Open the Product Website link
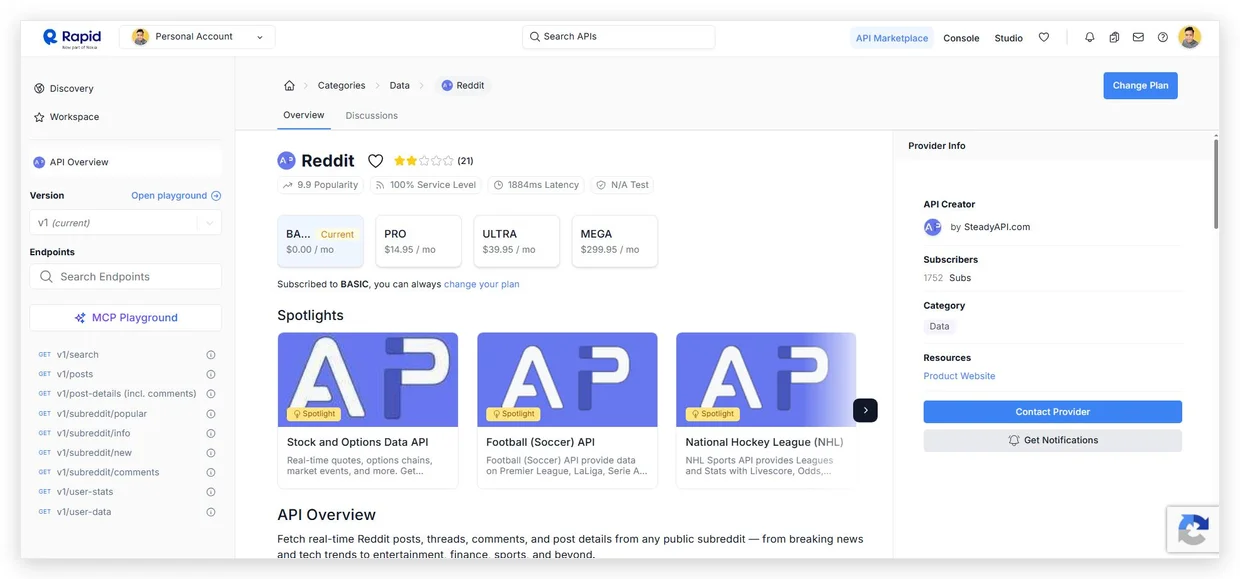Image resolution: width=1240 pixels, height=579 pixels. (959, 376)
